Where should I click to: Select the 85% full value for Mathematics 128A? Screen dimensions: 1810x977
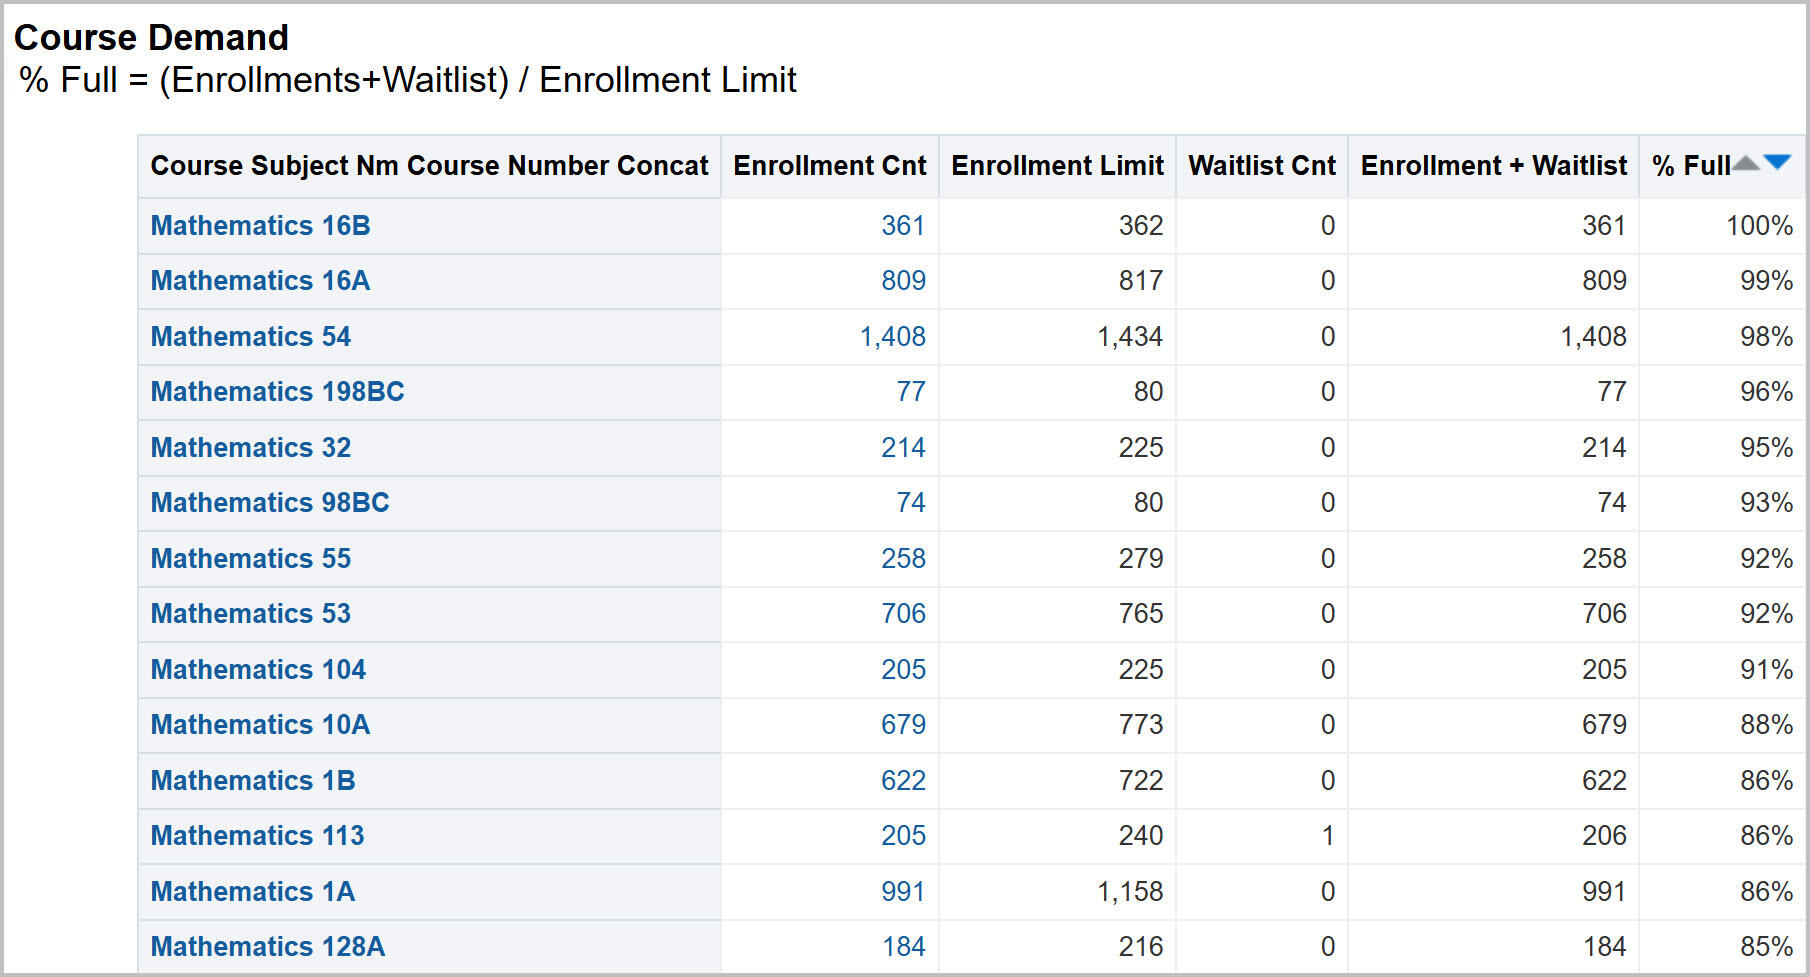[x=1766, y=946]
